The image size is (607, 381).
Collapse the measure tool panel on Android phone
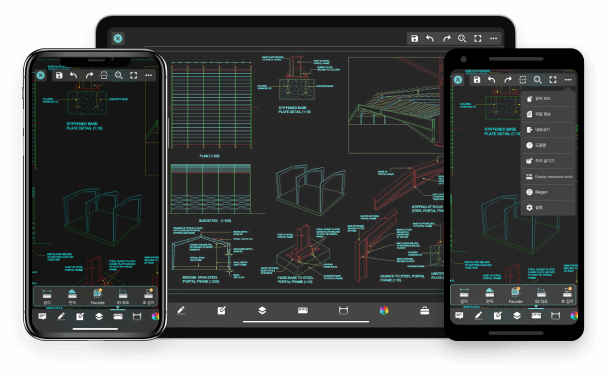click(x=536, y=316)
